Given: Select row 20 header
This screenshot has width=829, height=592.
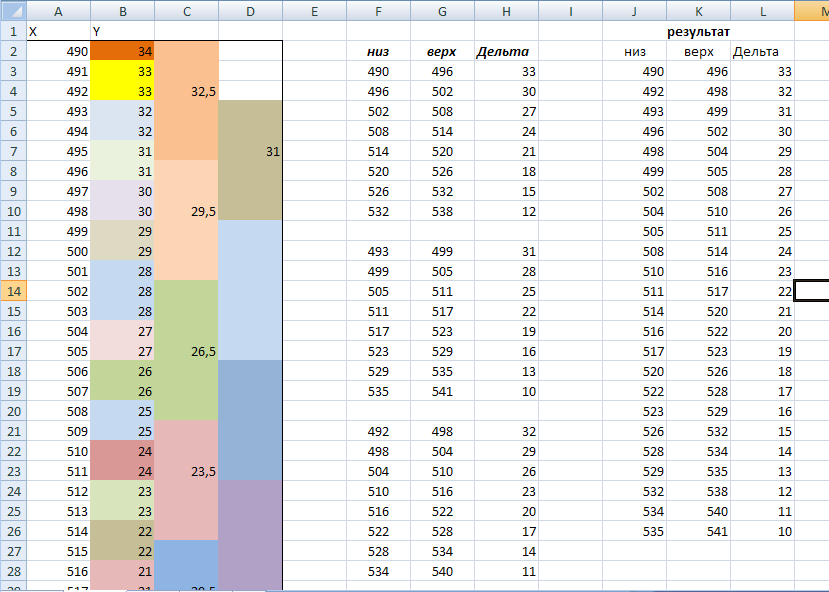Looking at the screenshot, I should coord(12,411).
